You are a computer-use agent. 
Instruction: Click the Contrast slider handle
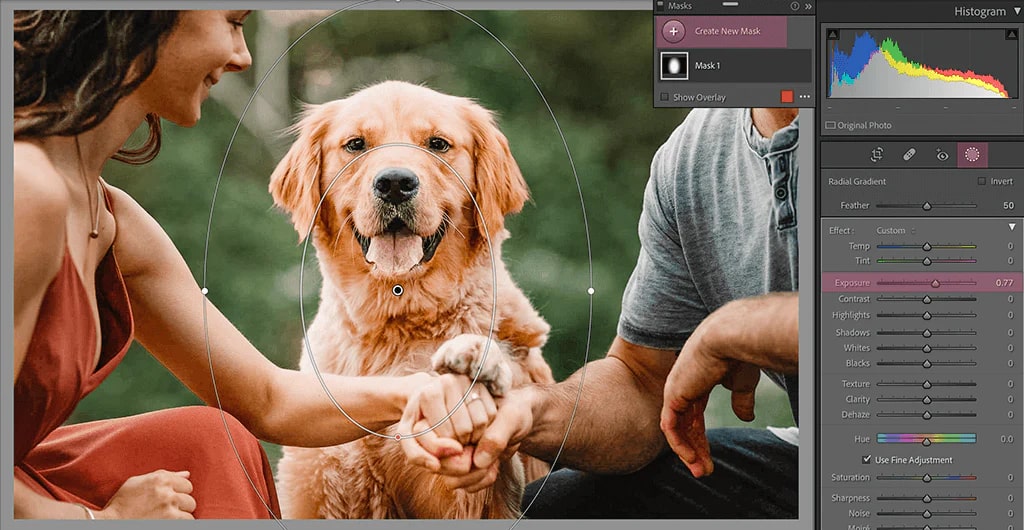coord(927,300)
